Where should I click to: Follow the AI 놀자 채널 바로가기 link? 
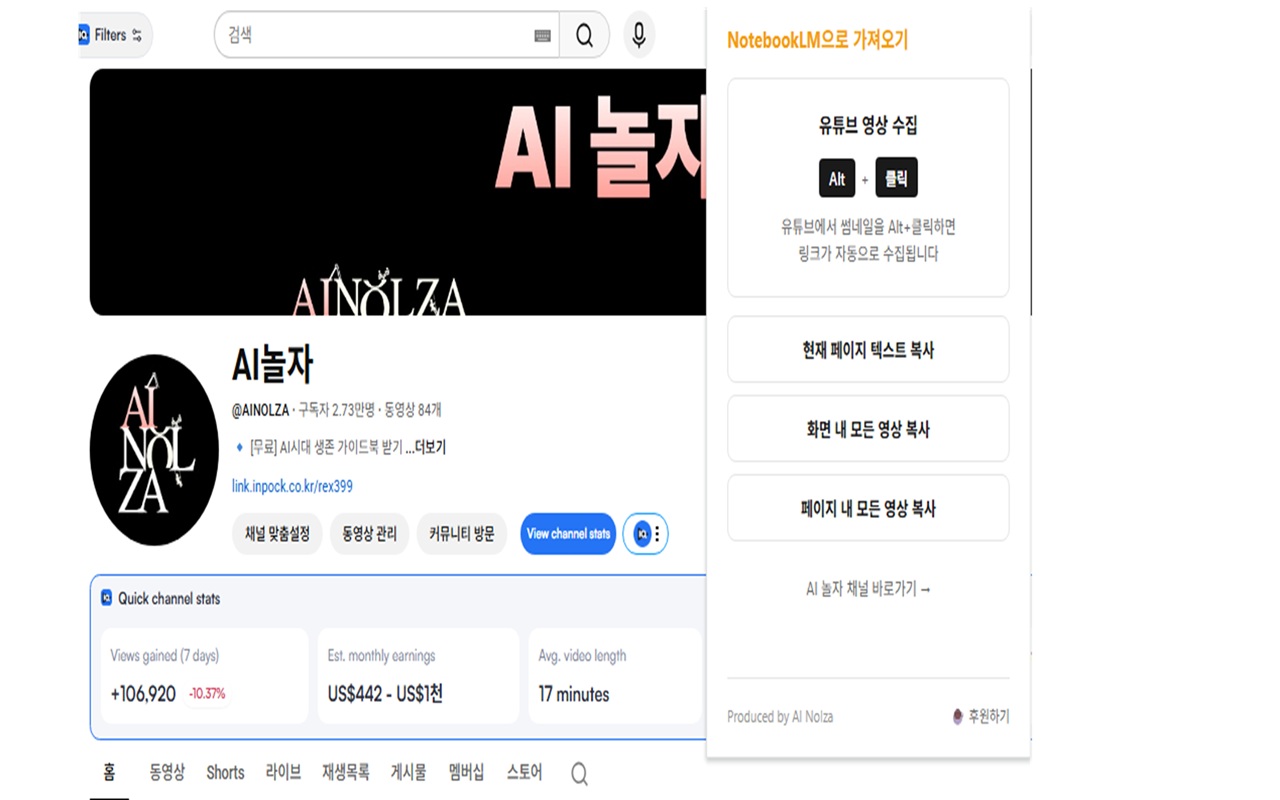[866, 589]
